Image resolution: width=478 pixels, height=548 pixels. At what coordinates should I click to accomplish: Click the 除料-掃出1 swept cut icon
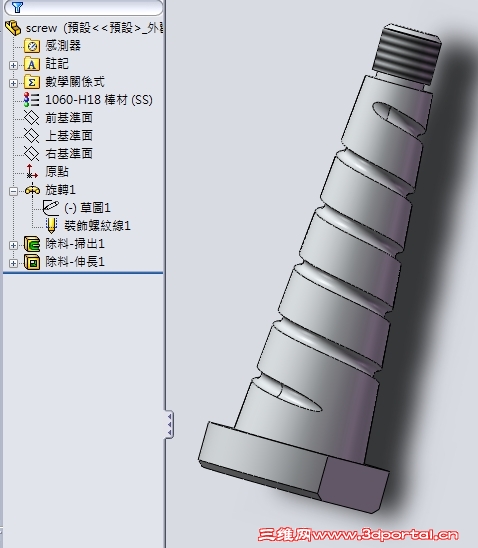[x=32, y=244]
